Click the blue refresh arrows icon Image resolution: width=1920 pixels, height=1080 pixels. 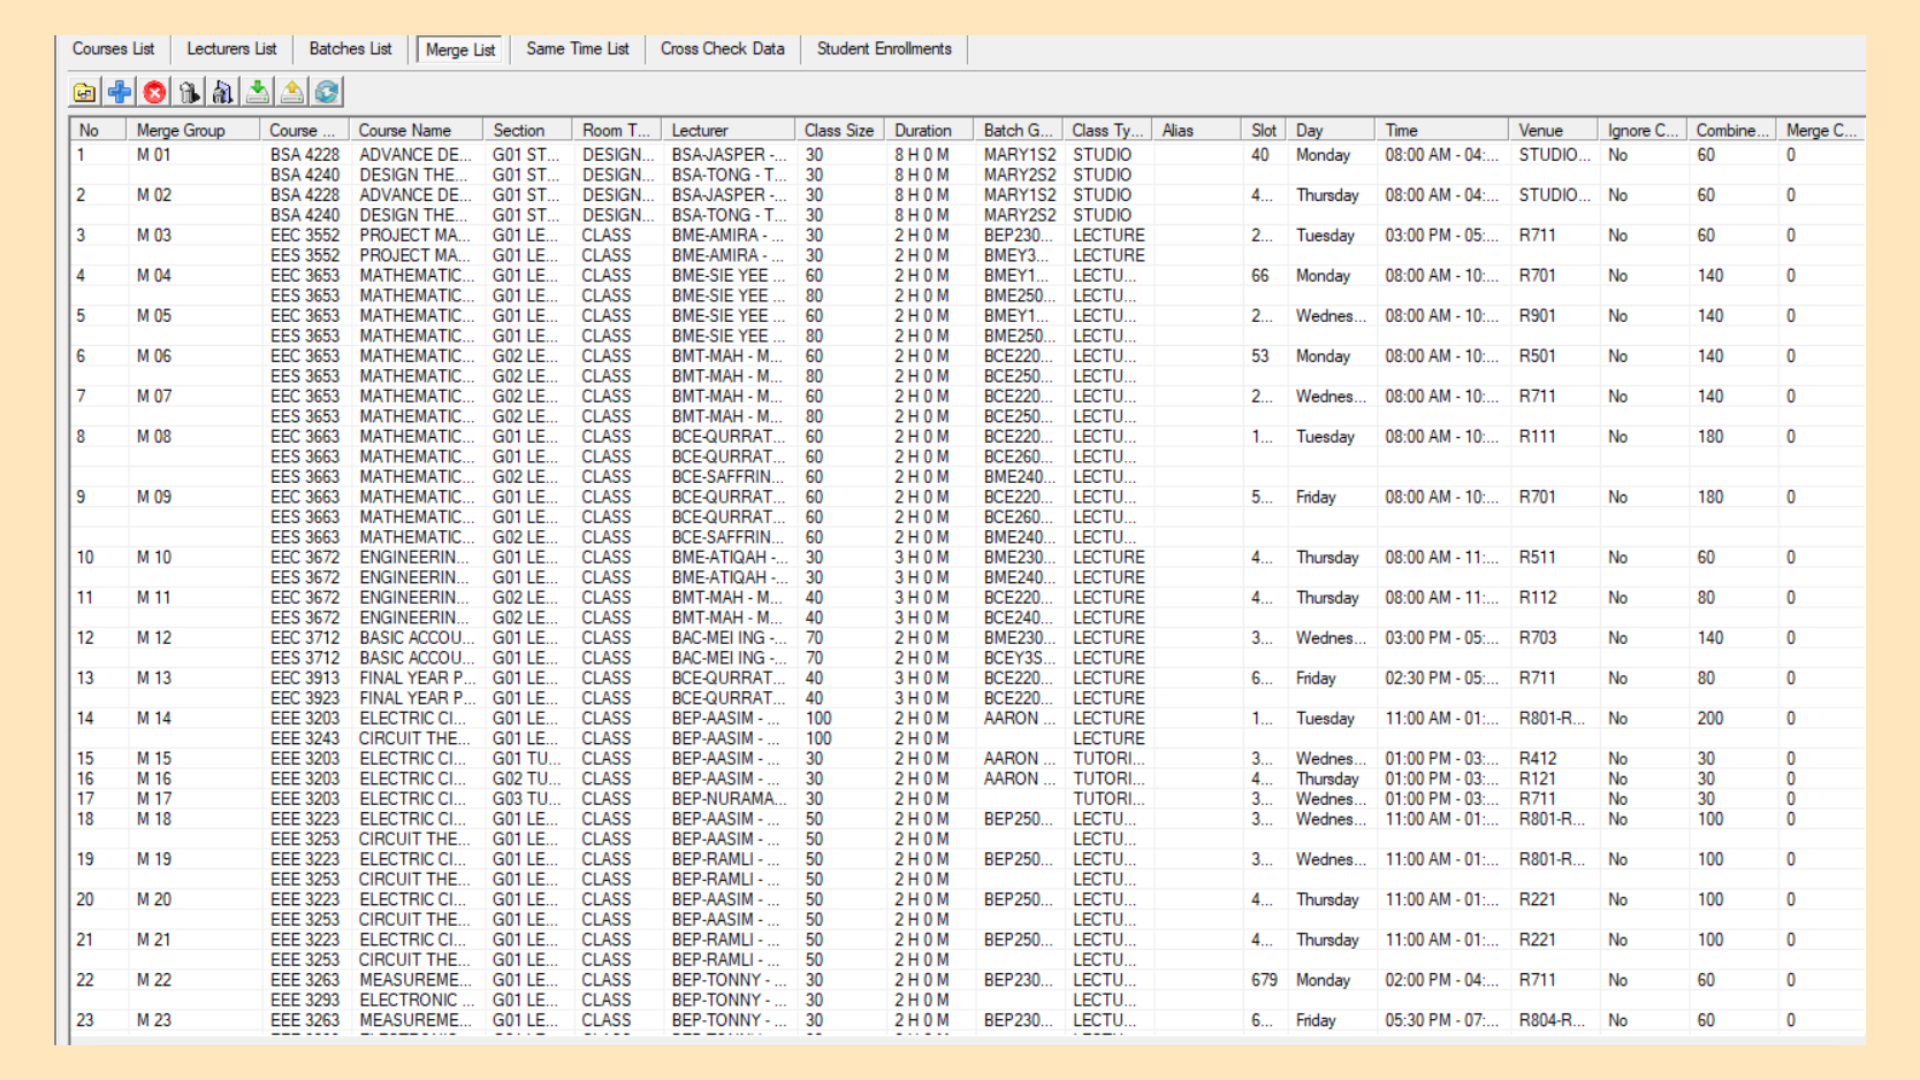pos(327,93)
